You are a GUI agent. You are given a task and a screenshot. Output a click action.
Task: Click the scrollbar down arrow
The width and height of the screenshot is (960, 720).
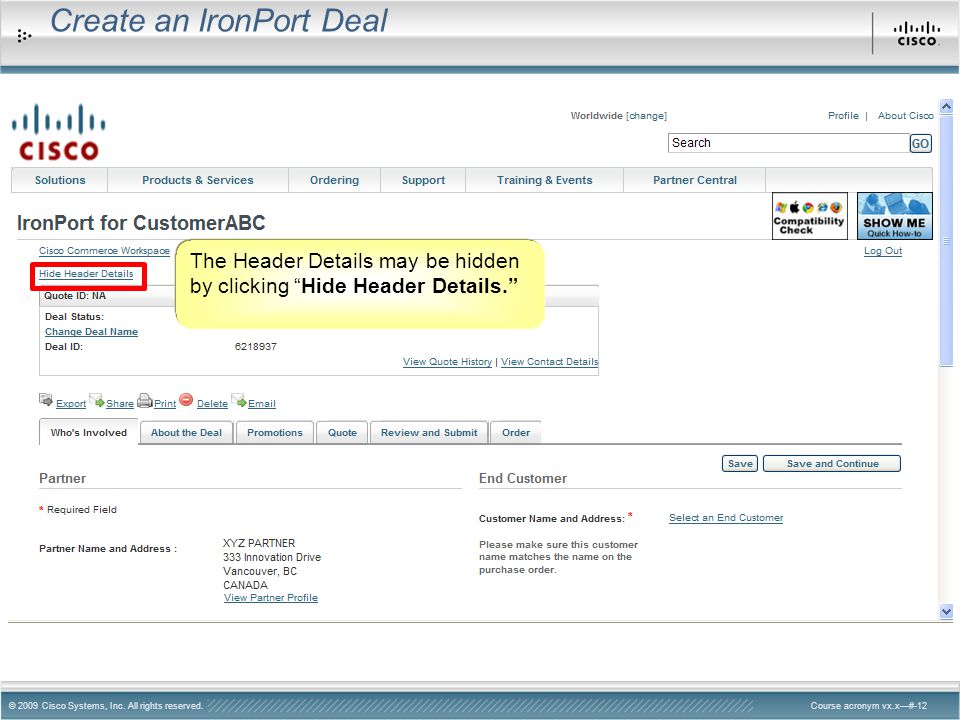946,611
